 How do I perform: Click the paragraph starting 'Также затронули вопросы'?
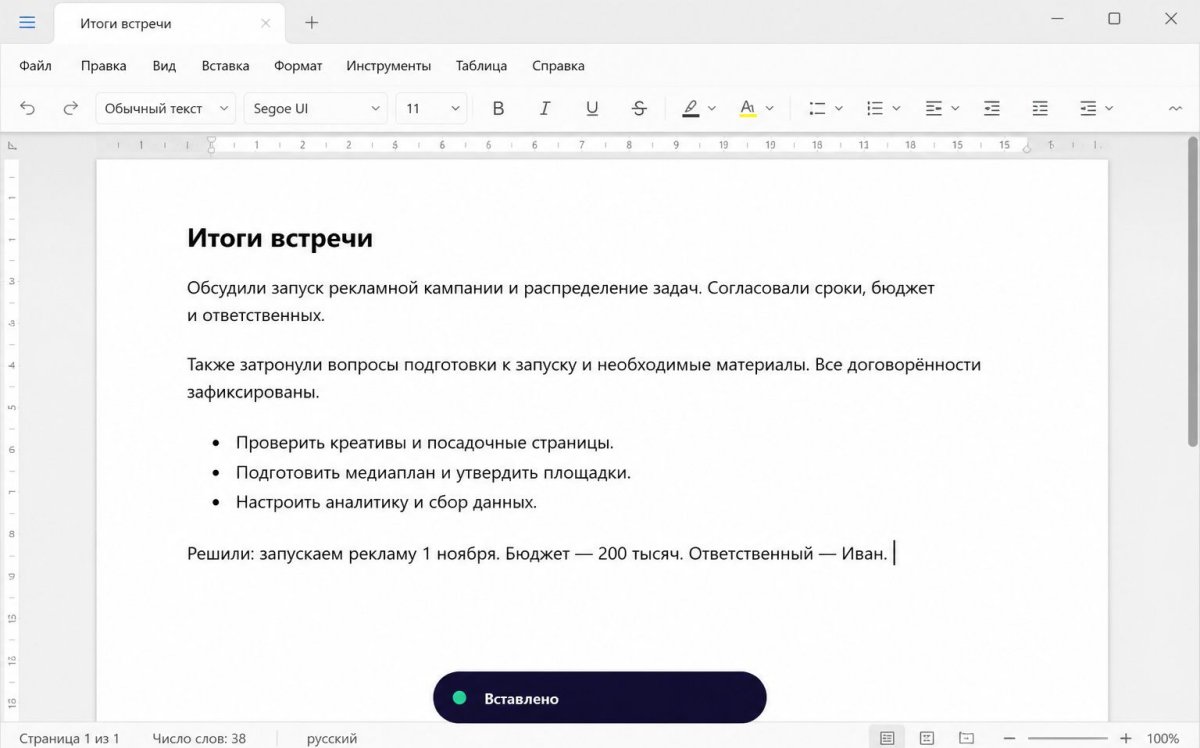click(x=584, y=378)
